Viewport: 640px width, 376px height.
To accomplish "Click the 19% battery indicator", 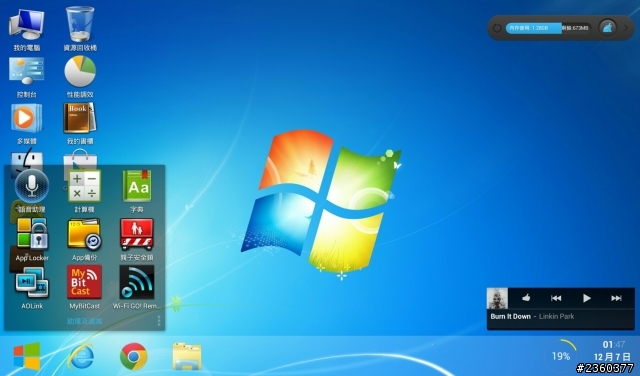I will click(561, 356).
